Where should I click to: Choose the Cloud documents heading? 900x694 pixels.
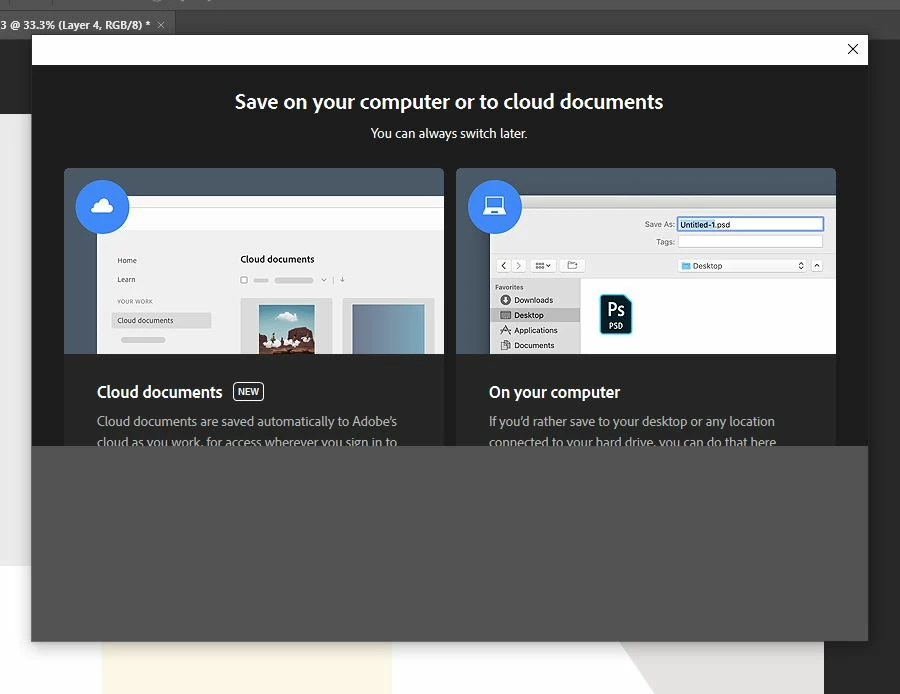(160, 392)
